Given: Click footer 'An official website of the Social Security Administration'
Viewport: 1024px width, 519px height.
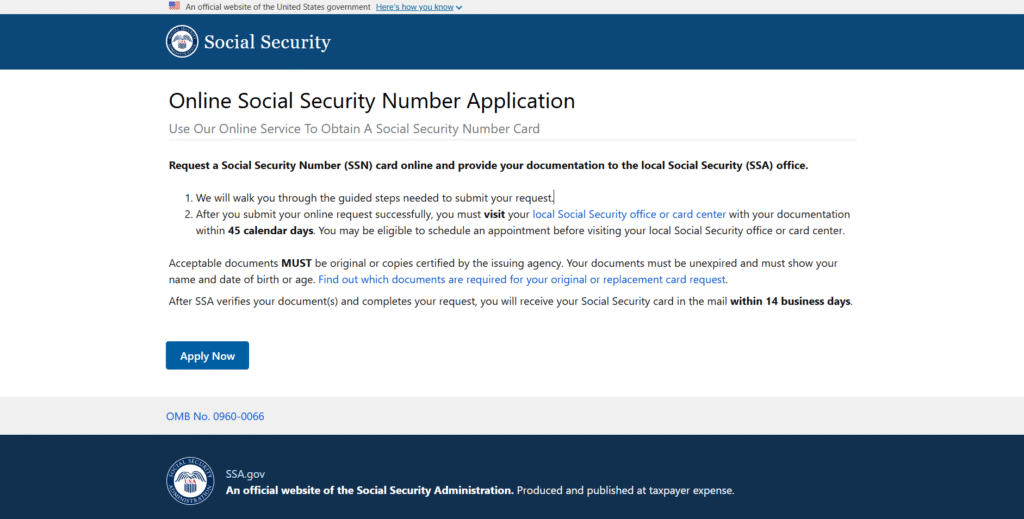Looking at the screenshot, I should coord(370,490).
